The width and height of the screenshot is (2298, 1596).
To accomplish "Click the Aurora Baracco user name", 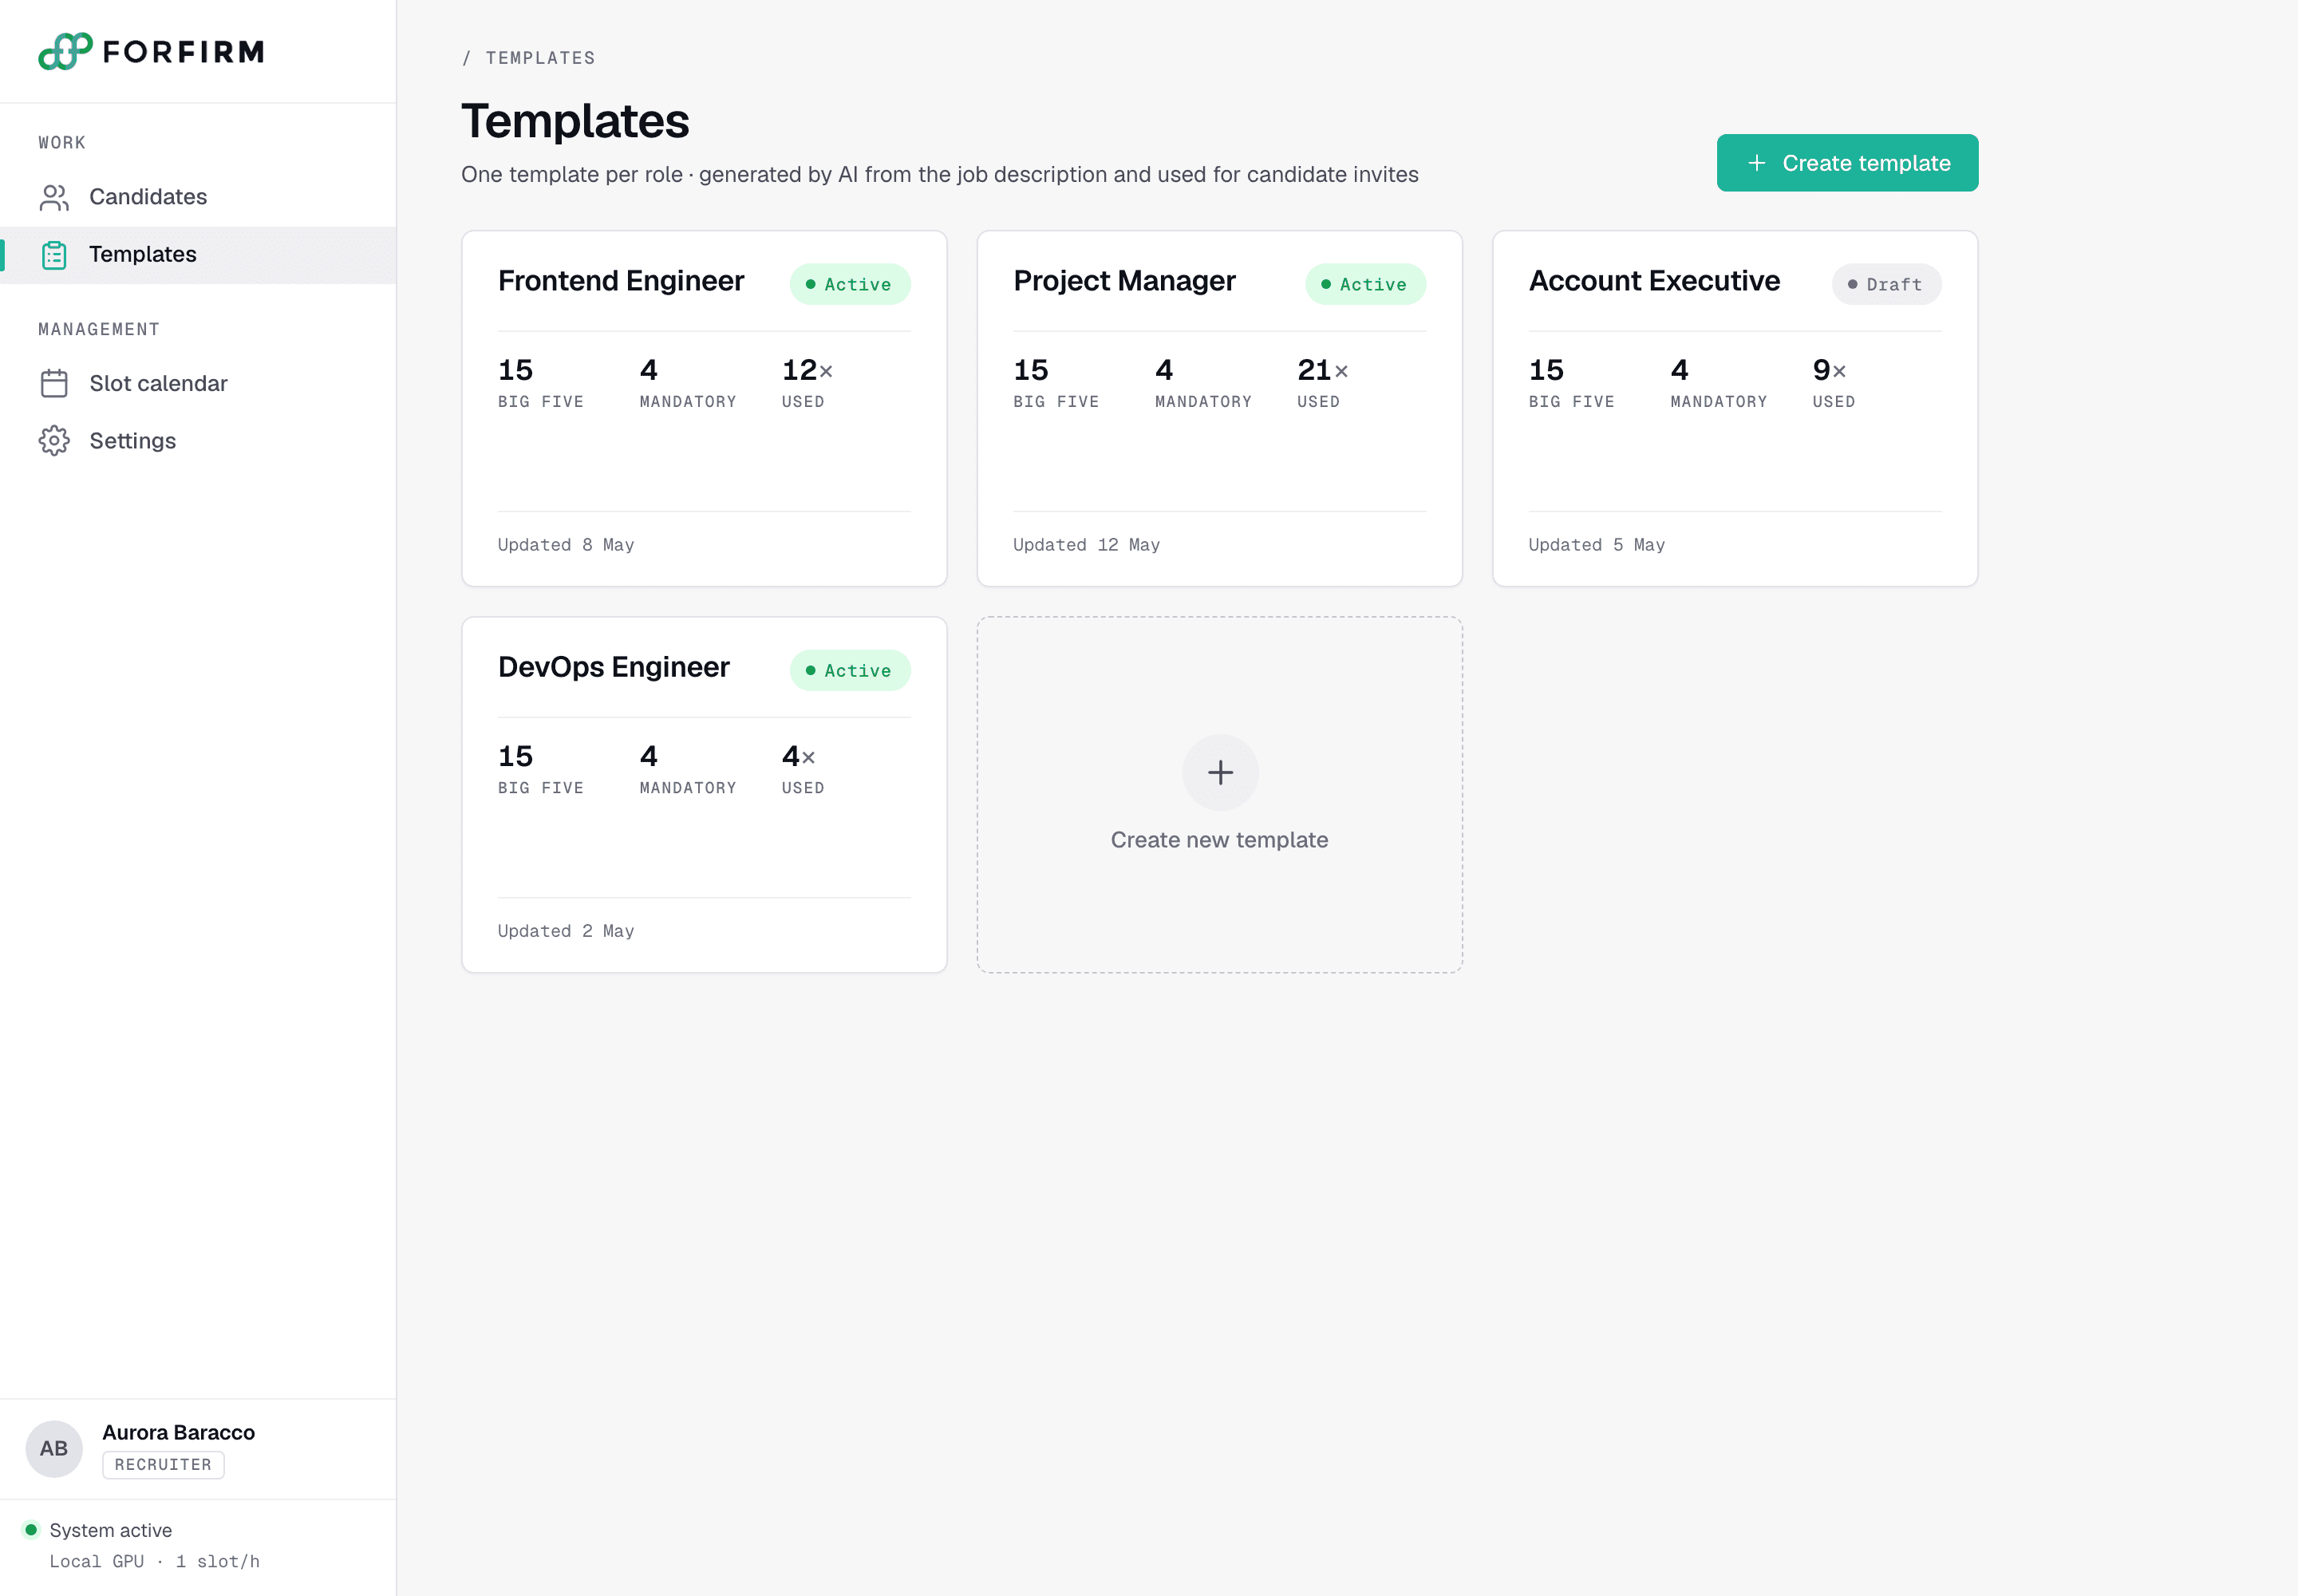I will 178,1433.
